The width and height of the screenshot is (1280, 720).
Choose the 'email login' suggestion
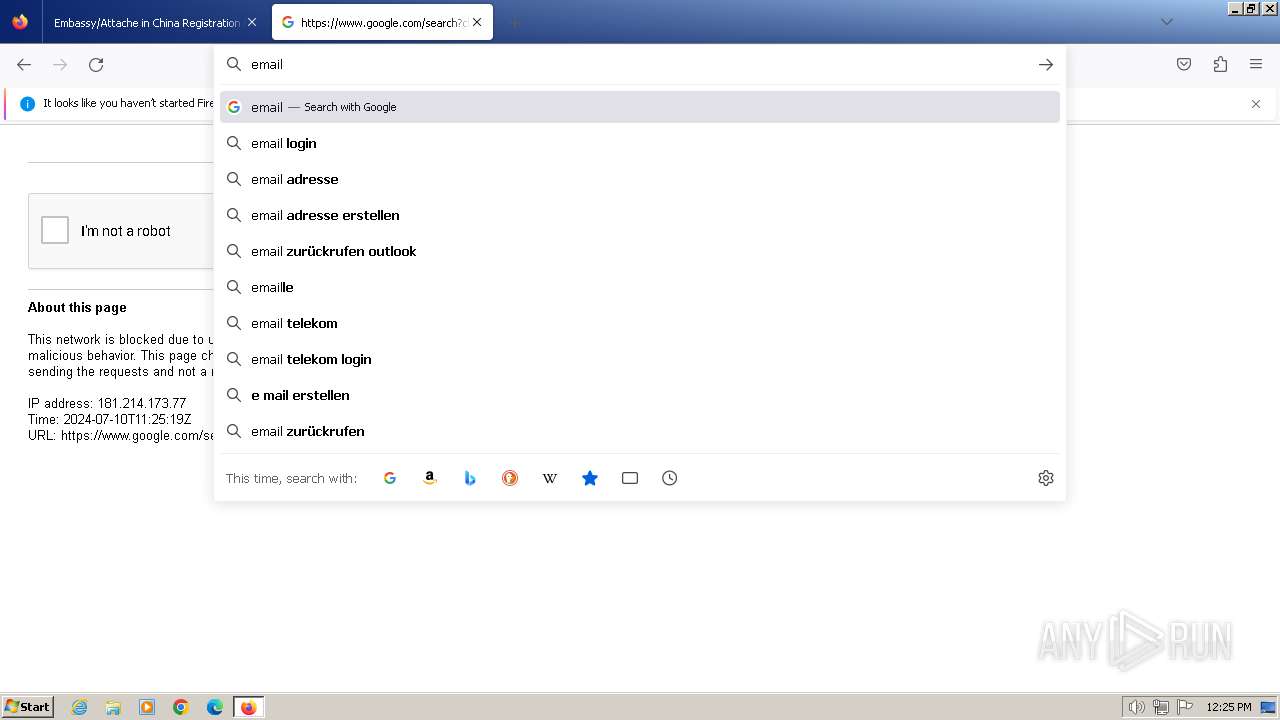[640, 143]
